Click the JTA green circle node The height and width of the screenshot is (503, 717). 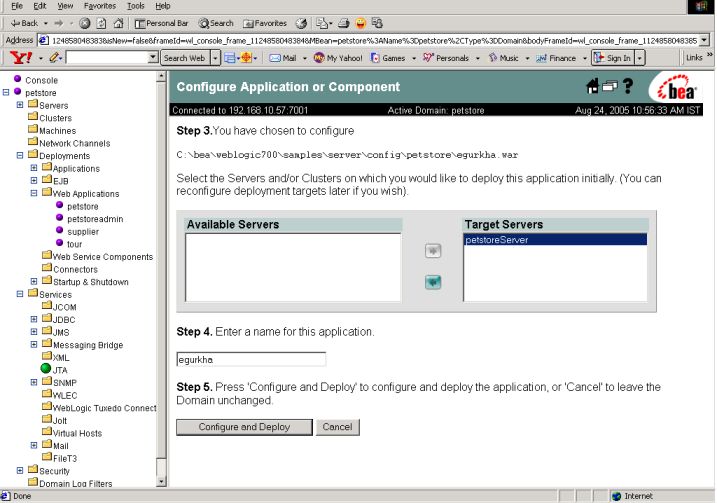click(46, 368)
